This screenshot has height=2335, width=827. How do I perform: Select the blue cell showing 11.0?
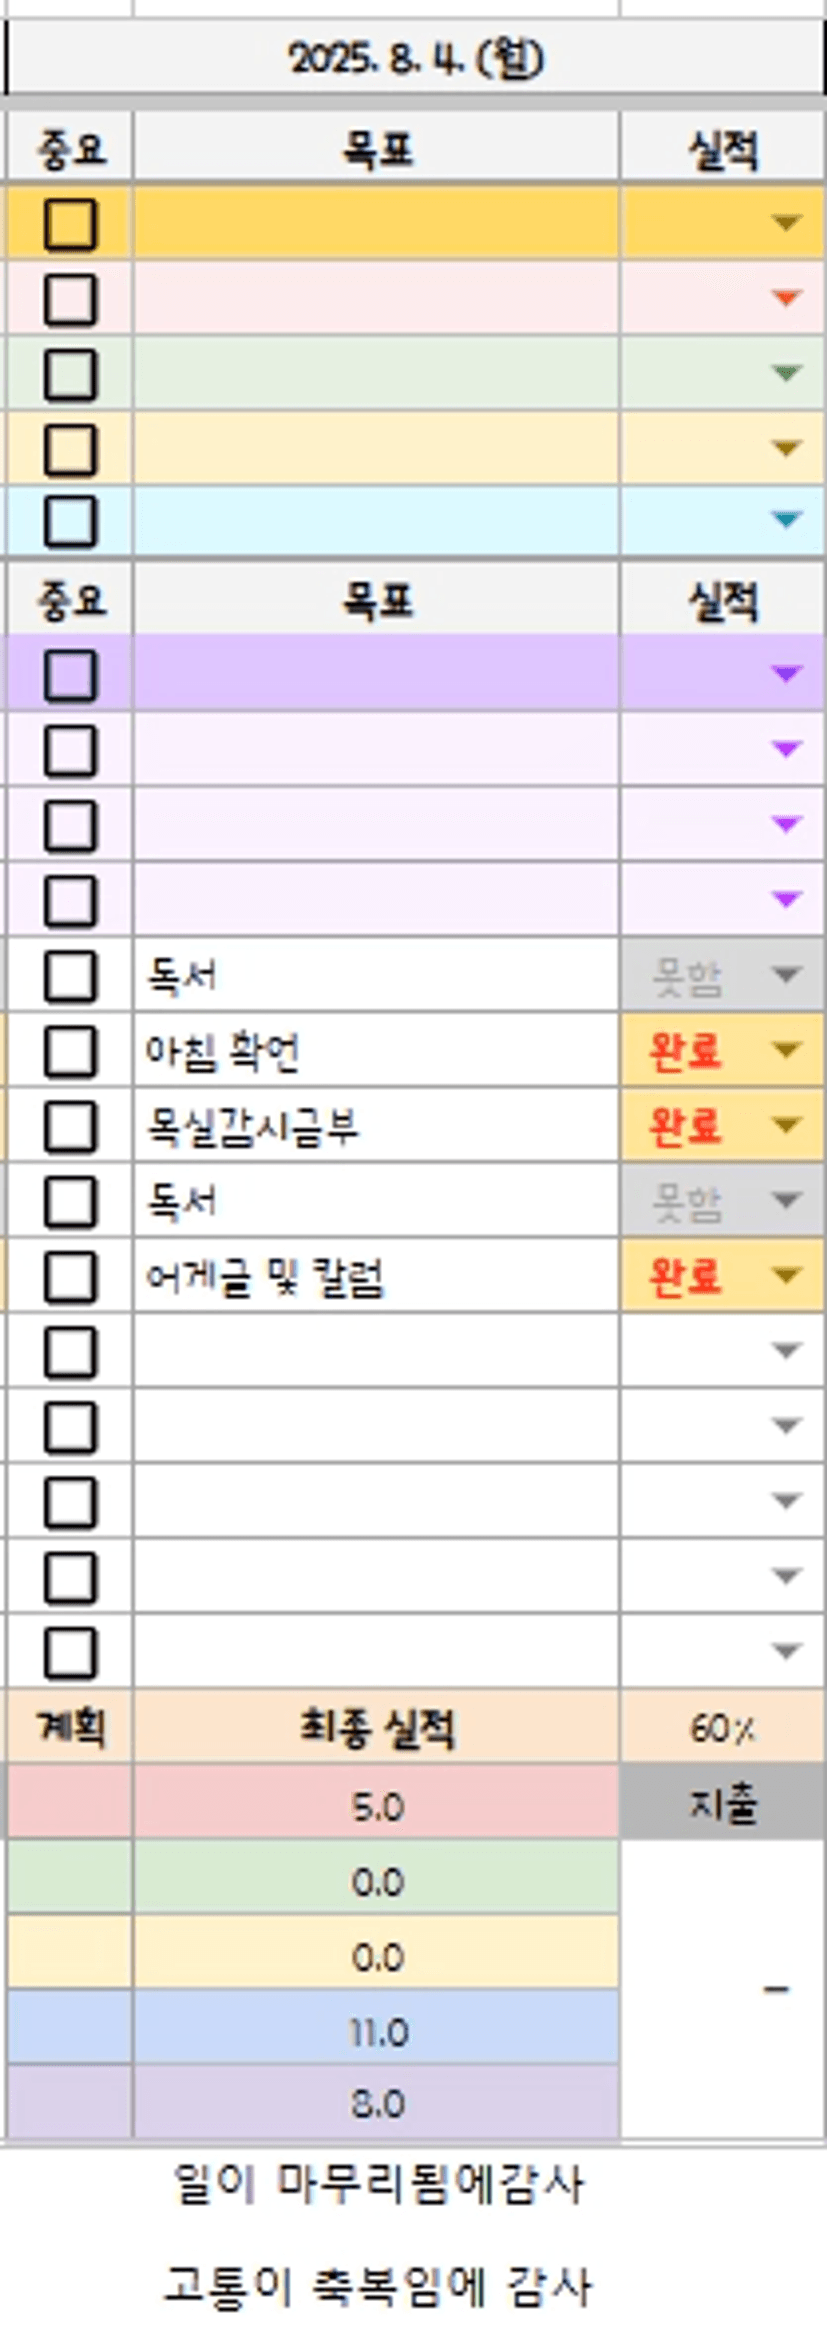pyautogui.click(x=376, y=2029)
